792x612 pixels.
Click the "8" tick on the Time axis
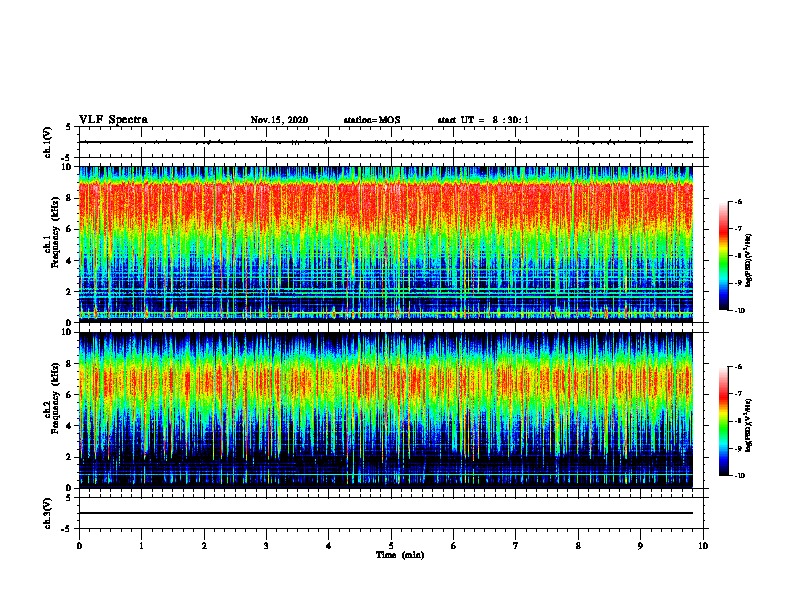point(578,546)
